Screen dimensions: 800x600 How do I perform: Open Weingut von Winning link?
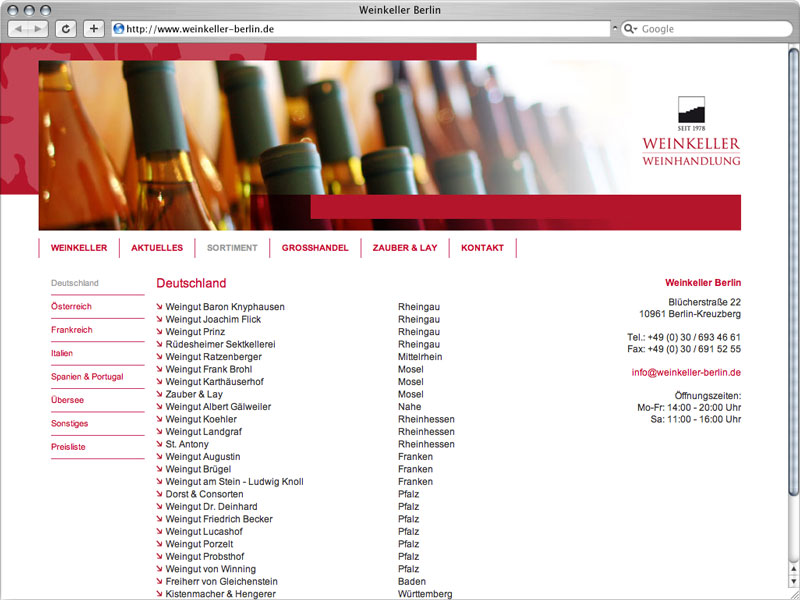[x=211, y=569]
